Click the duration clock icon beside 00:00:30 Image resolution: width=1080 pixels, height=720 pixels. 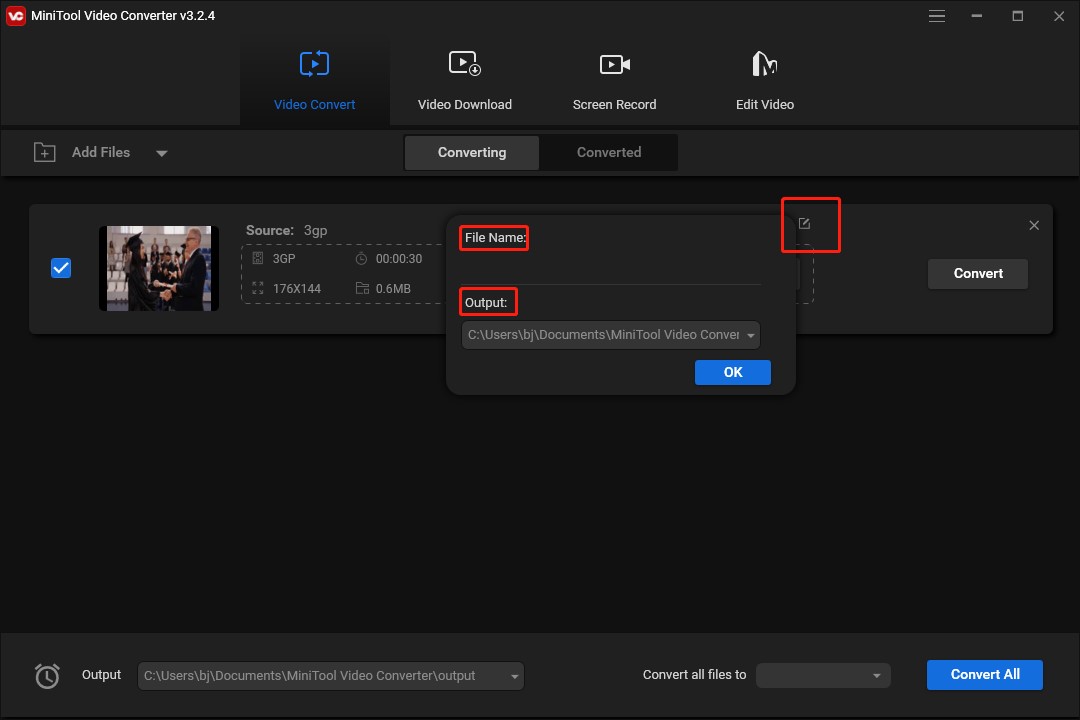tap(361, 258)
